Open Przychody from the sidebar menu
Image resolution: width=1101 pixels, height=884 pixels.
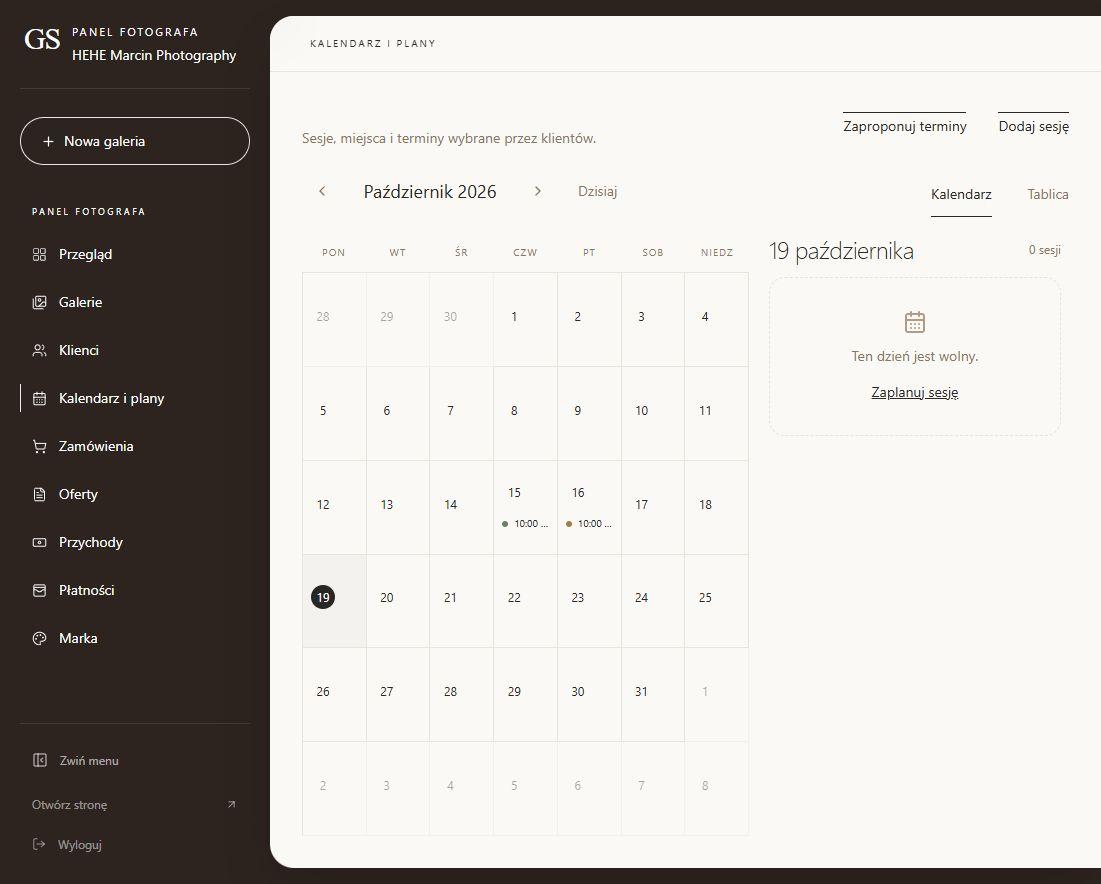tap(135, 543)
